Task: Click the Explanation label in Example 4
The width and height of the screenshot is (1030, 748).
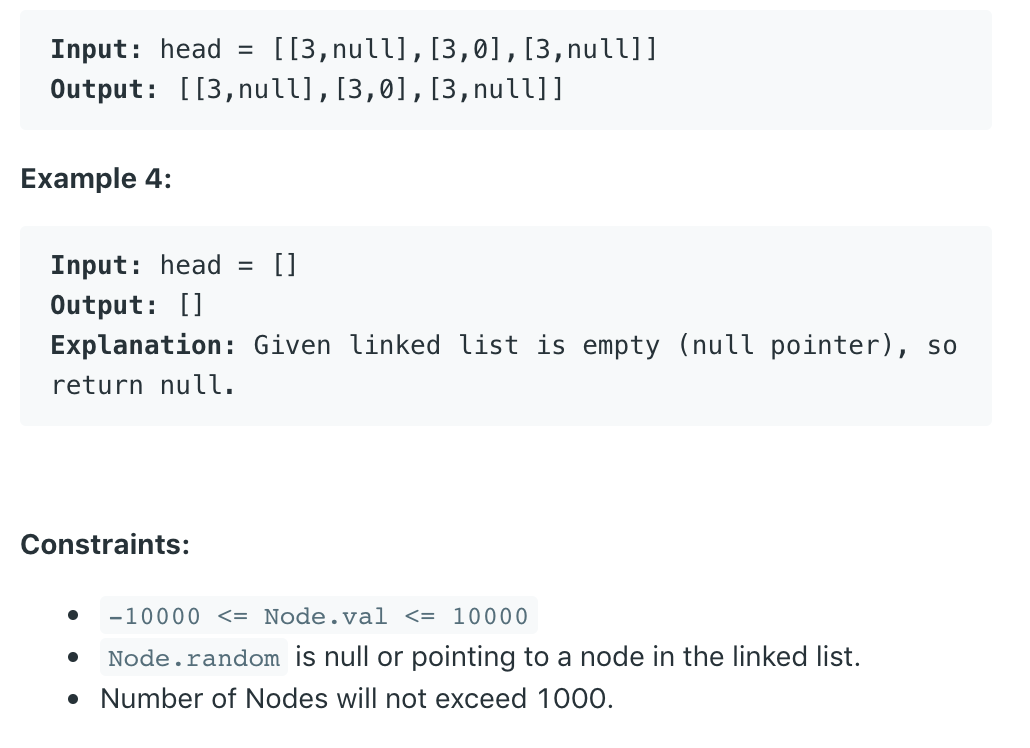Action: [x=143, y=346]
